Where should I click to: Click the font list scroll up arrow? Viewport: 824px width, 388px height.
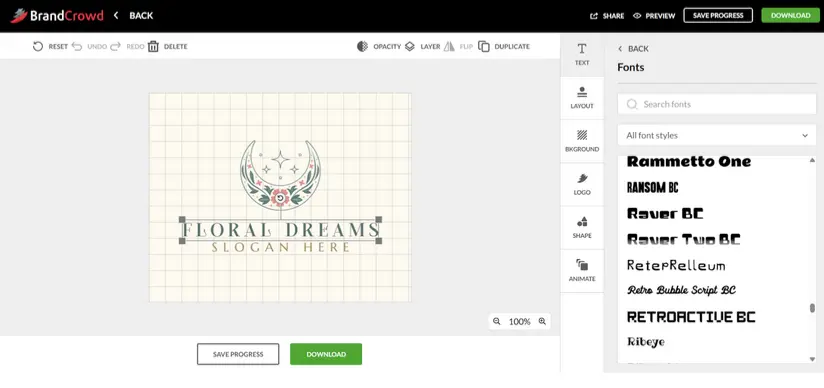[812, 160]
